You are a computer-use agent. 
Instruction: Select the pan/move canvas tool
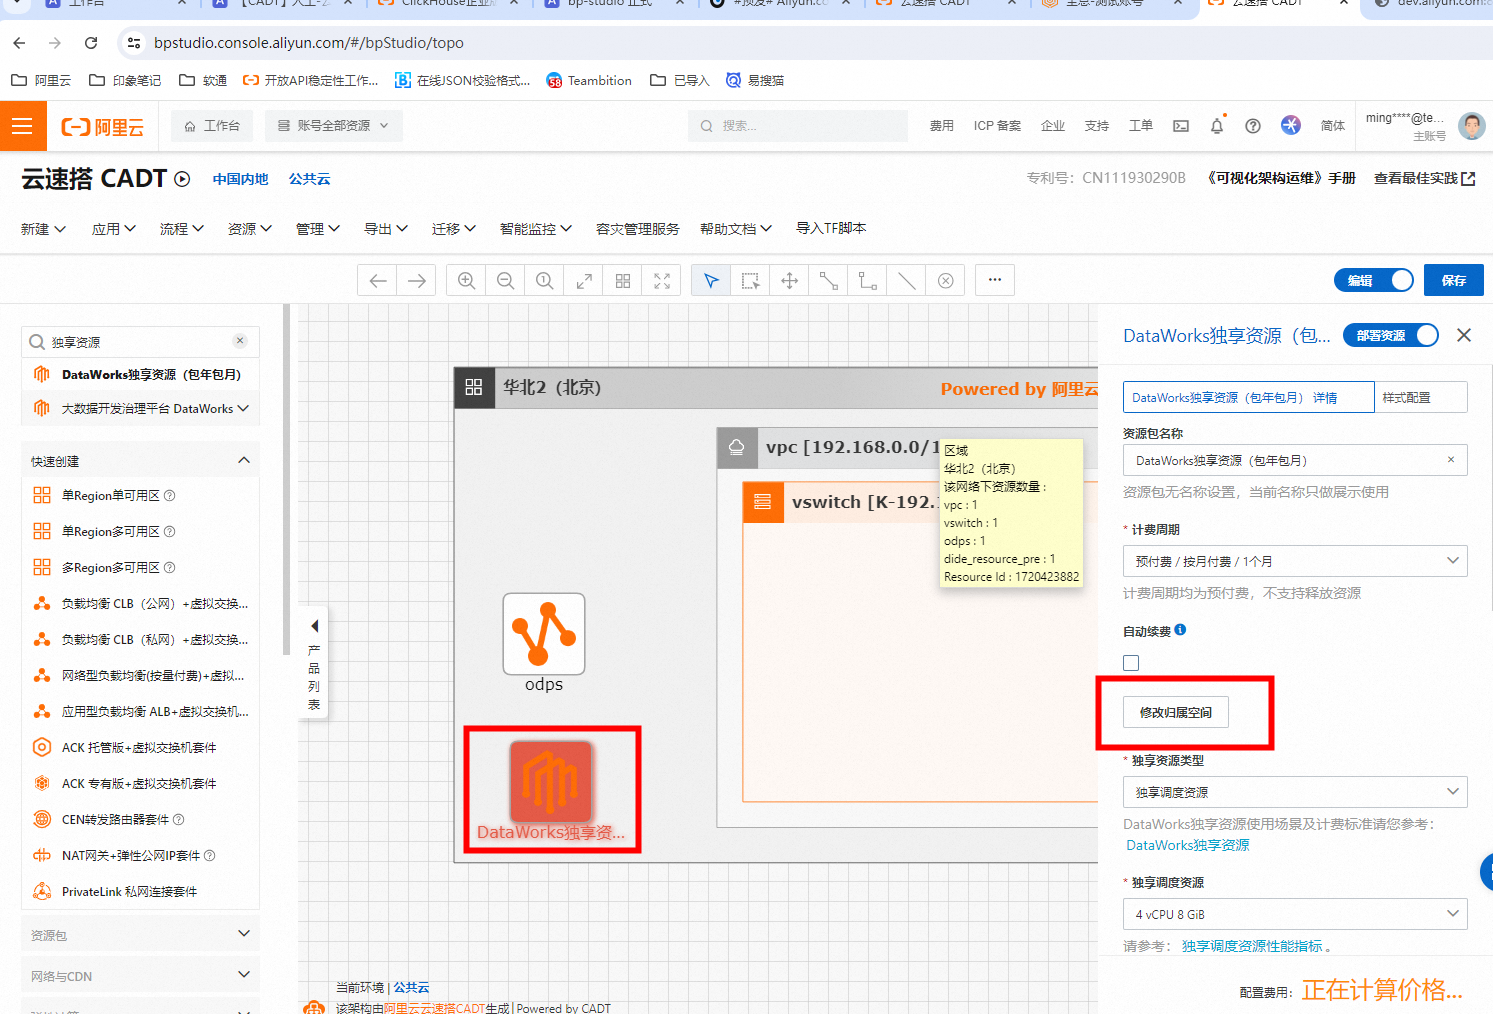point(790,281)
